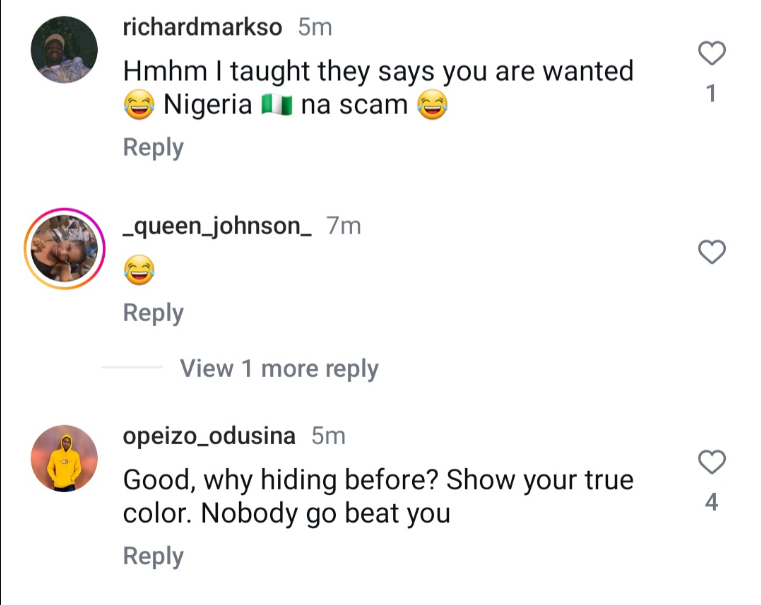Like _queen_johnson_'s emoji comment

pyautogui.click(x=710, y=253)
